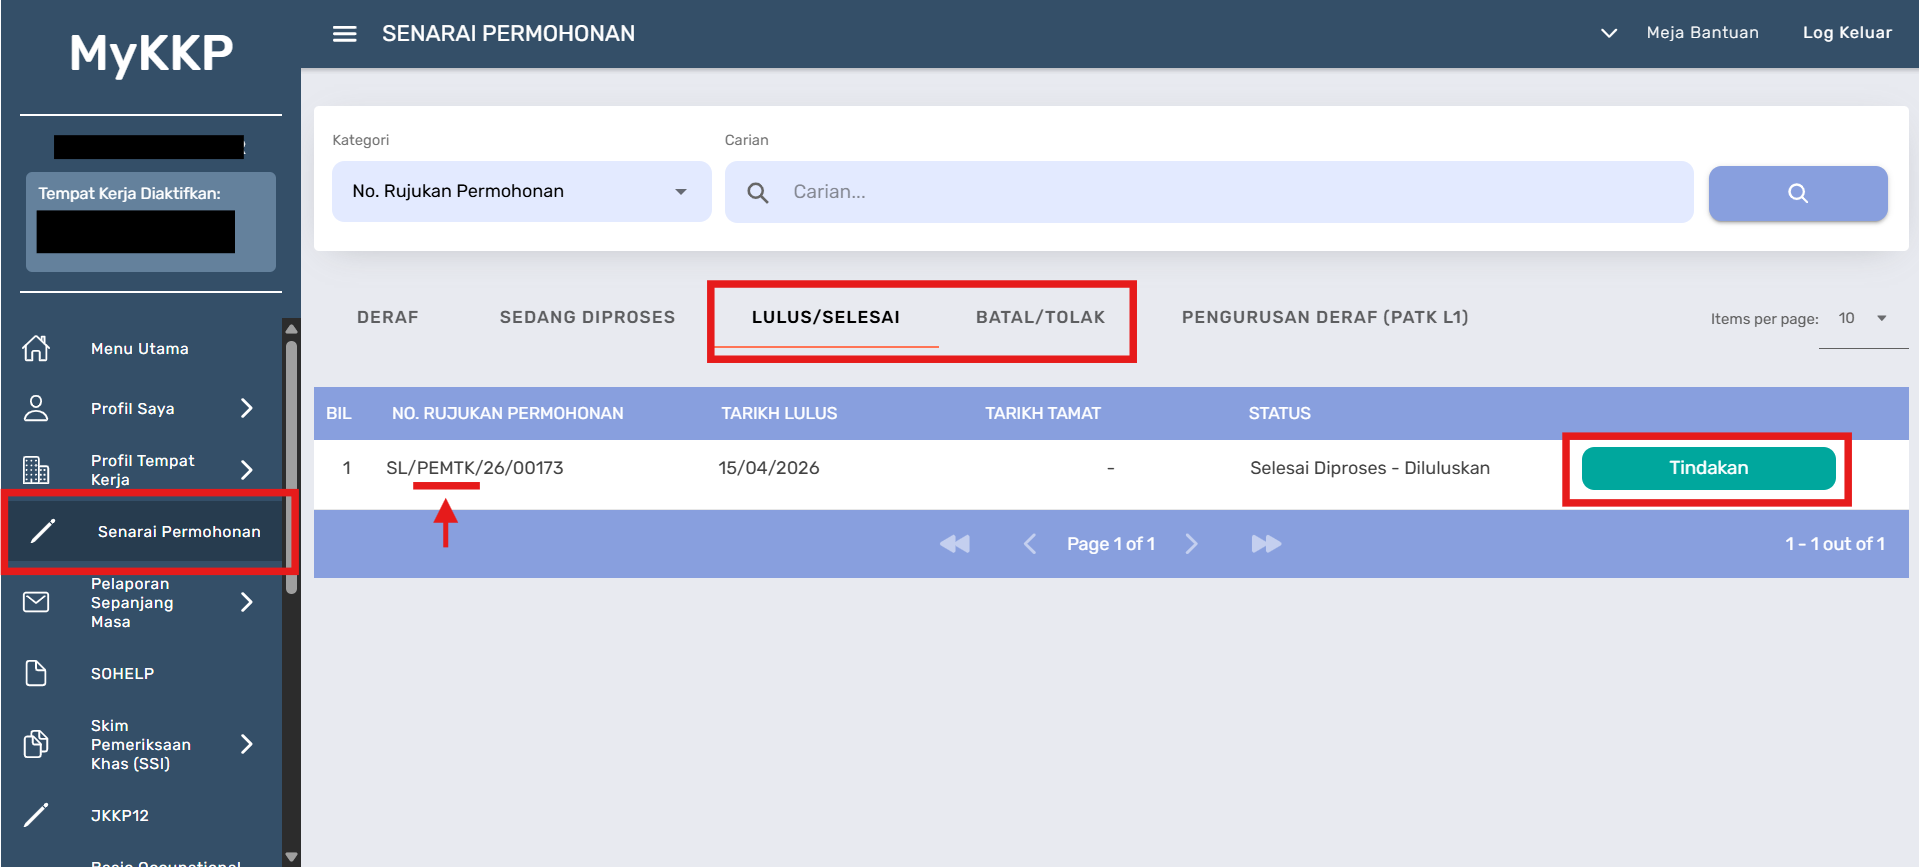Click the Profil Saya person icon
Screen dimensions: 1919x867
tap(36, 408)
